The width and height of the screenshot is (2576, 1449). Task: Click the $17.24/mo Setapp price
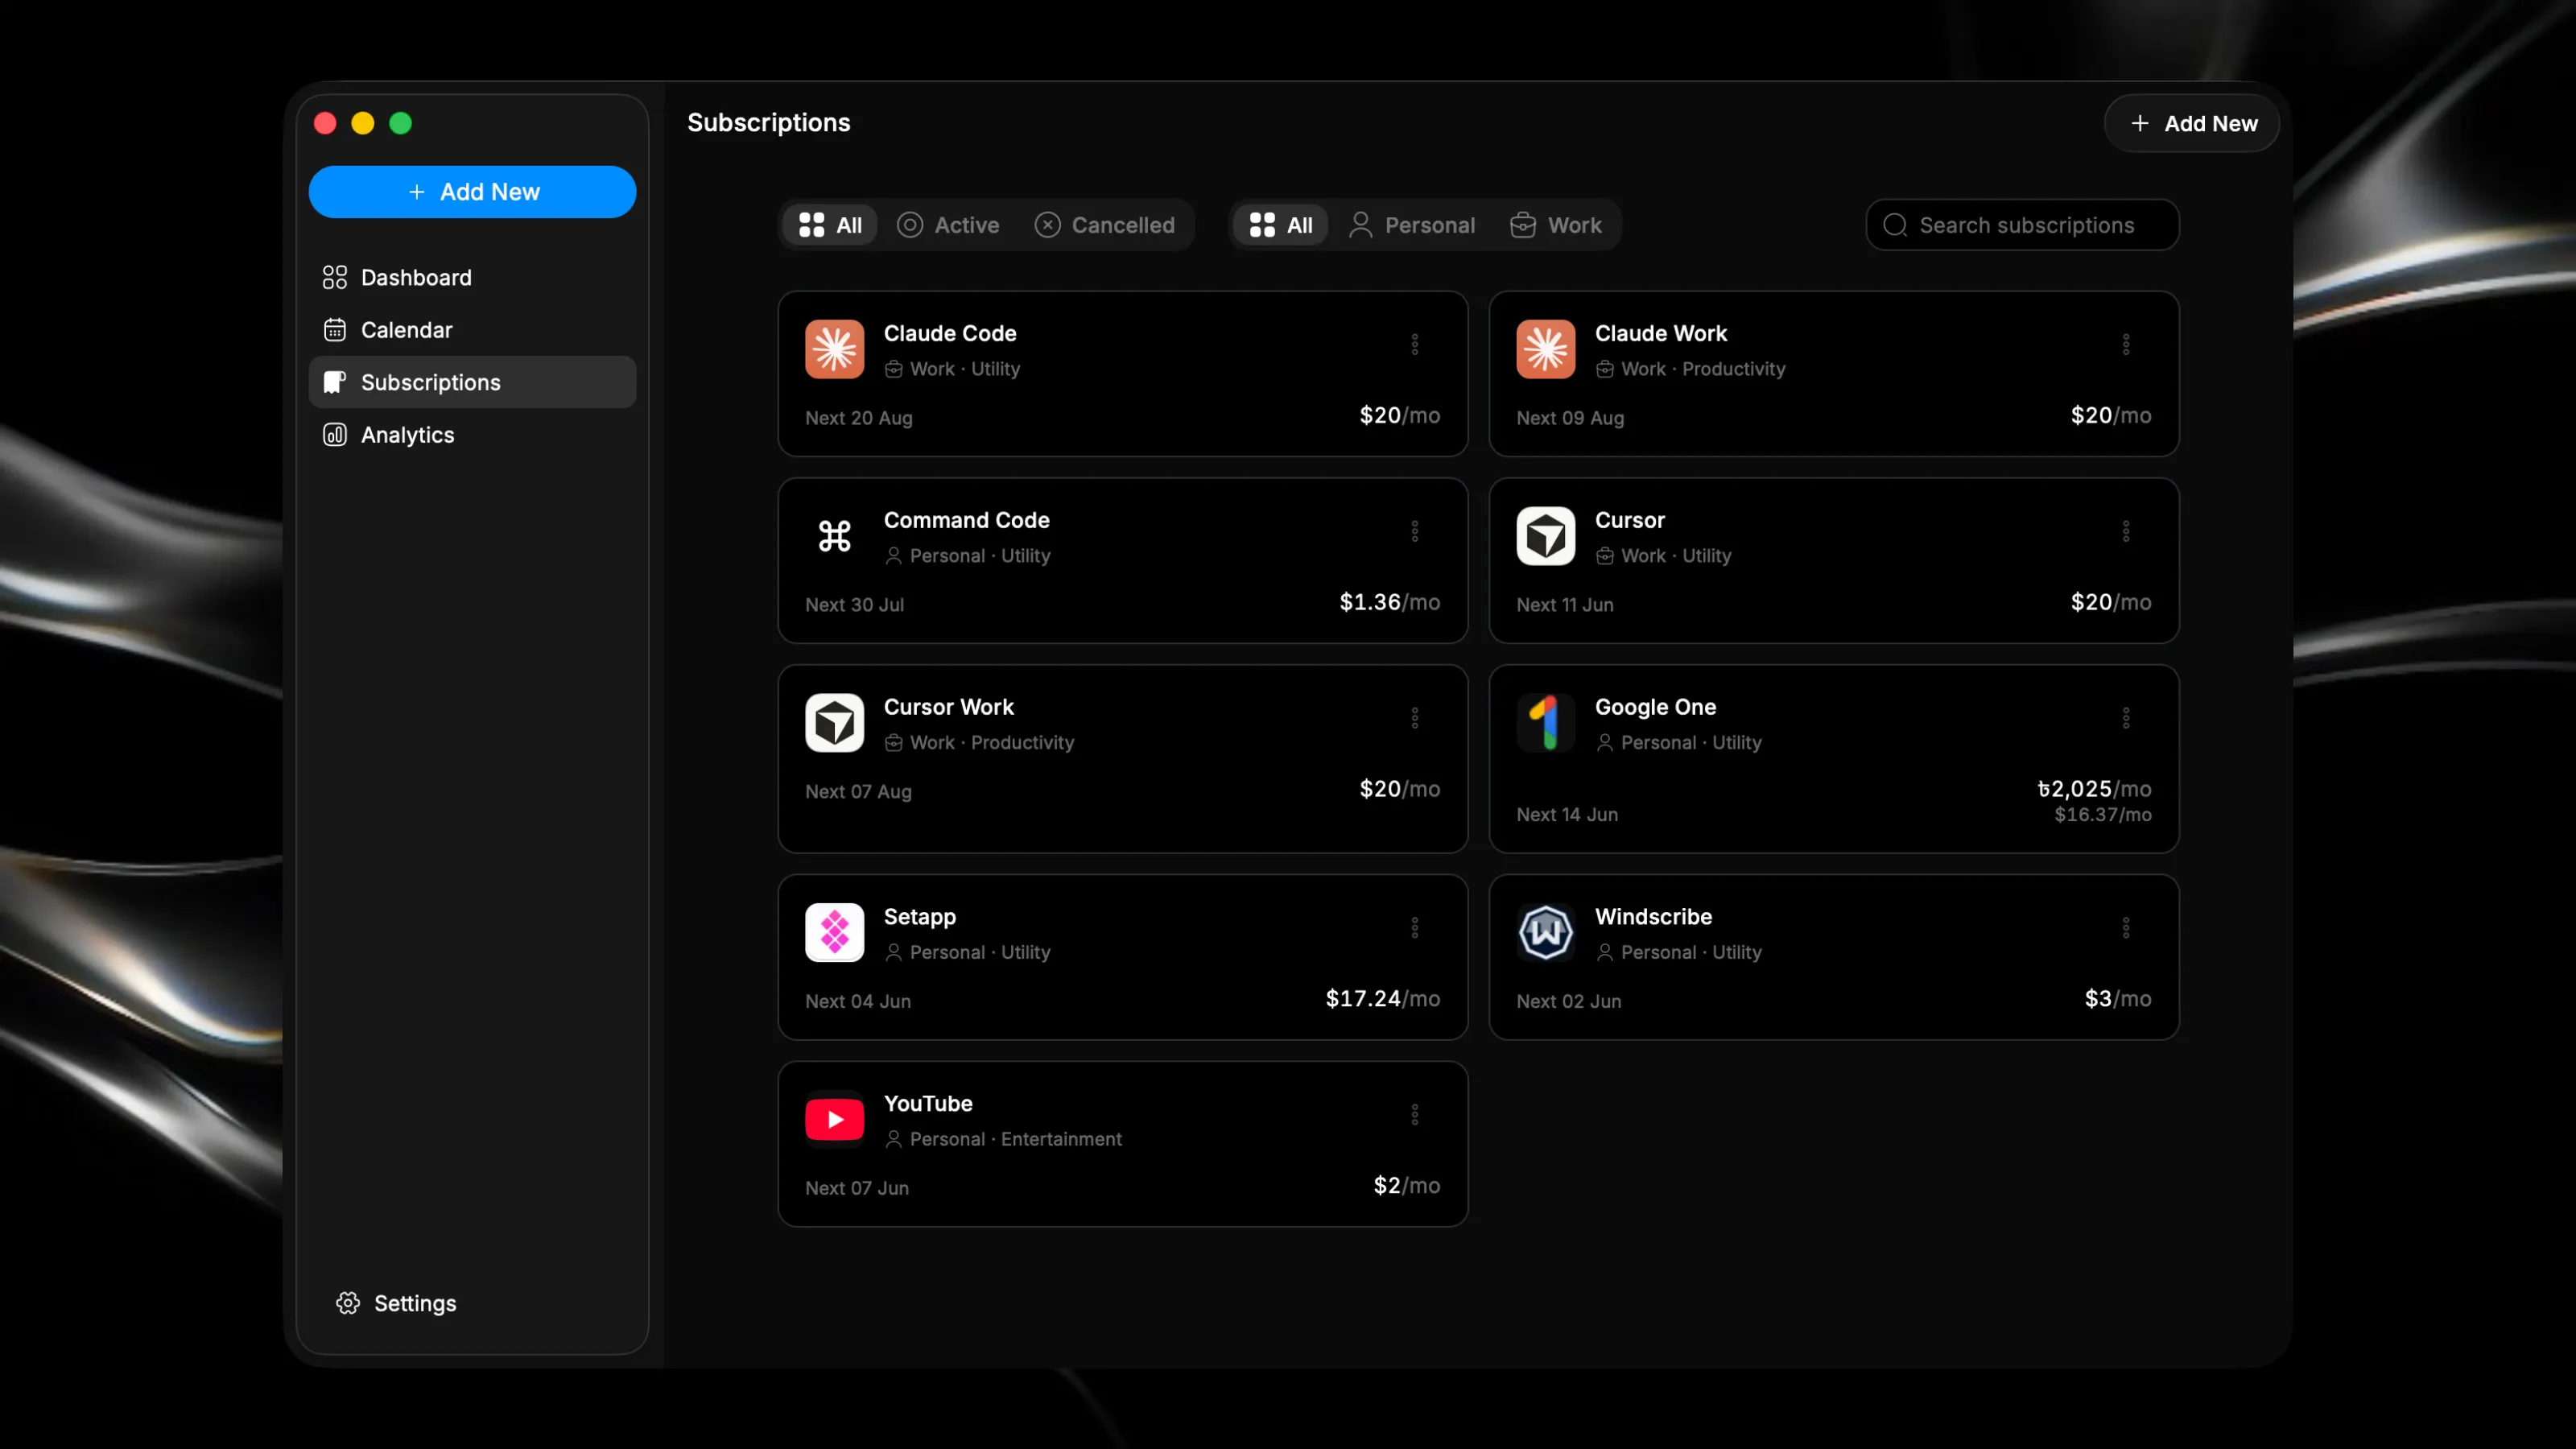pyautogui.click(x=1383, y=999)
